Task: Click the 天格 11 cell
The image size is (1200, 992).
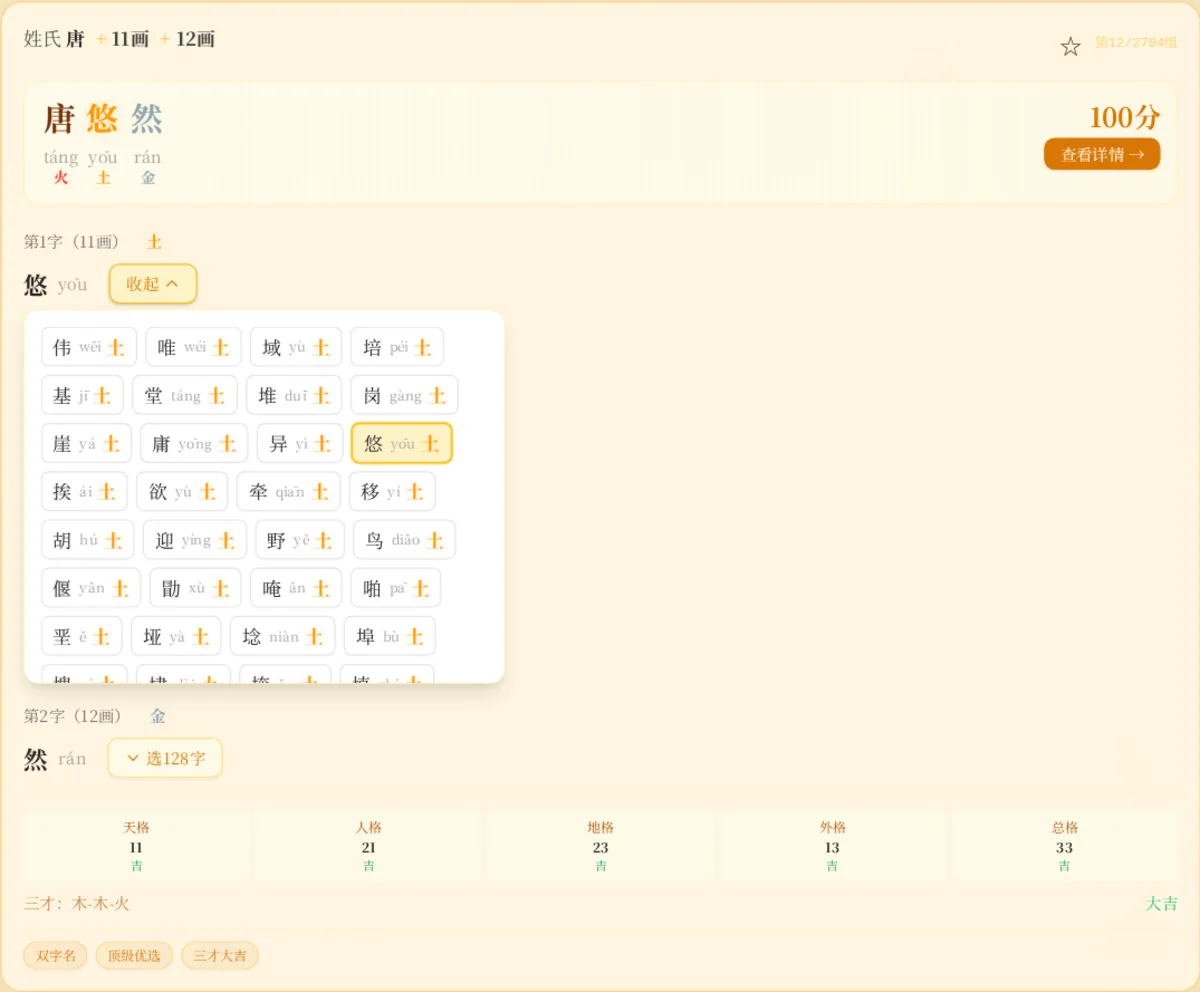Action: (136, 846)
